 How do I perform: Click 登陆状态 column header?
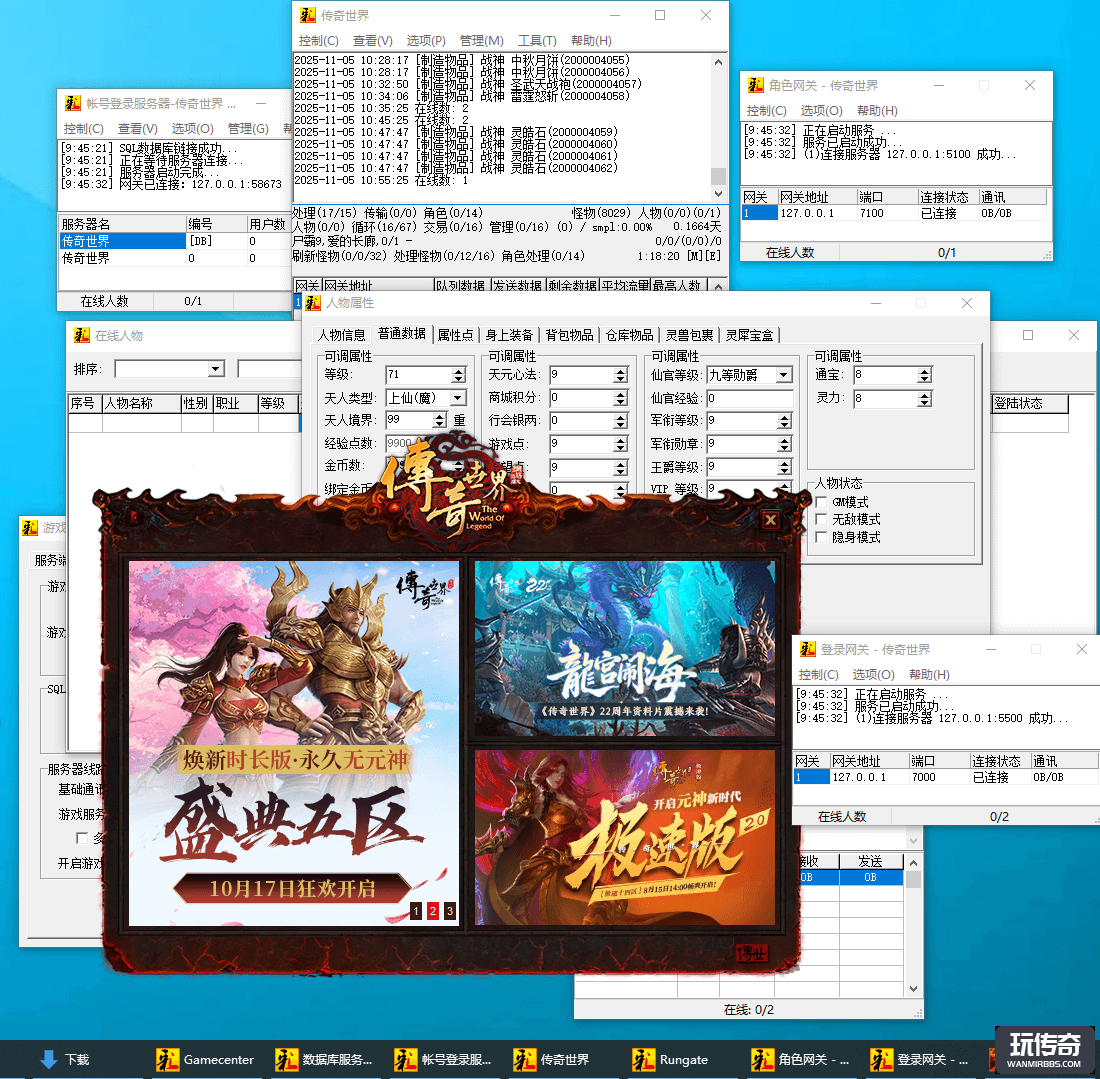(x=1030, y=403)
